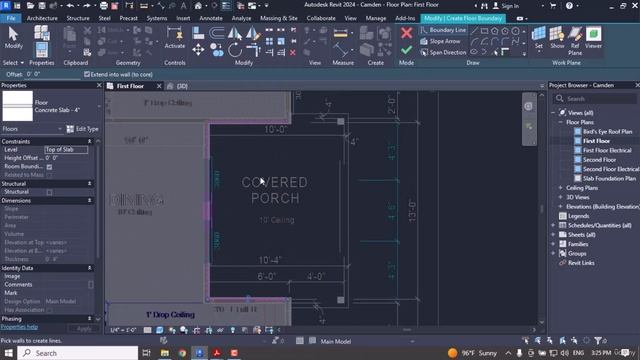This screenshot has height=360, width=640.
Task: Open the Annotate ribbon tab
Action: (x=211, y=18)
